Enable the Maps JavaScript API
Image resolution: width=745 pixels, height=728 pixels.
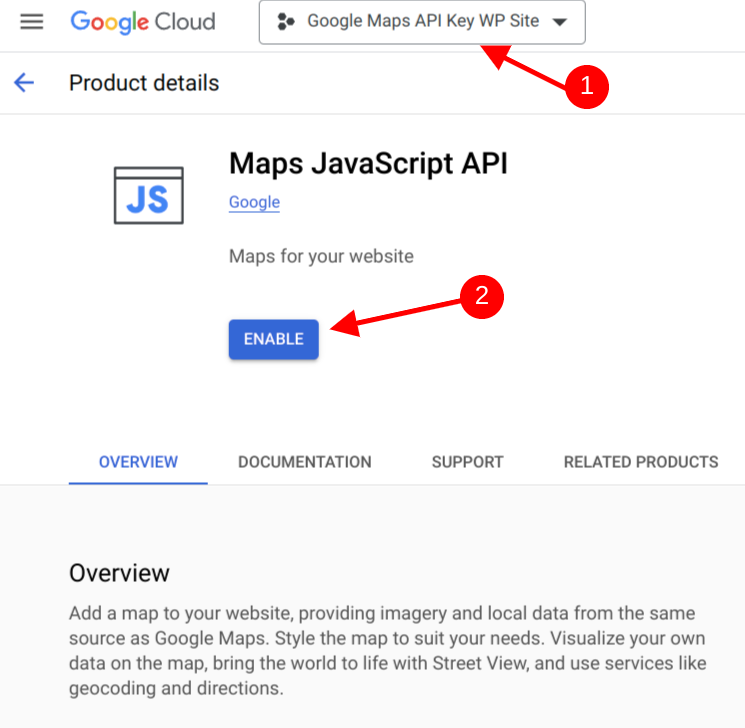(274, 339)
